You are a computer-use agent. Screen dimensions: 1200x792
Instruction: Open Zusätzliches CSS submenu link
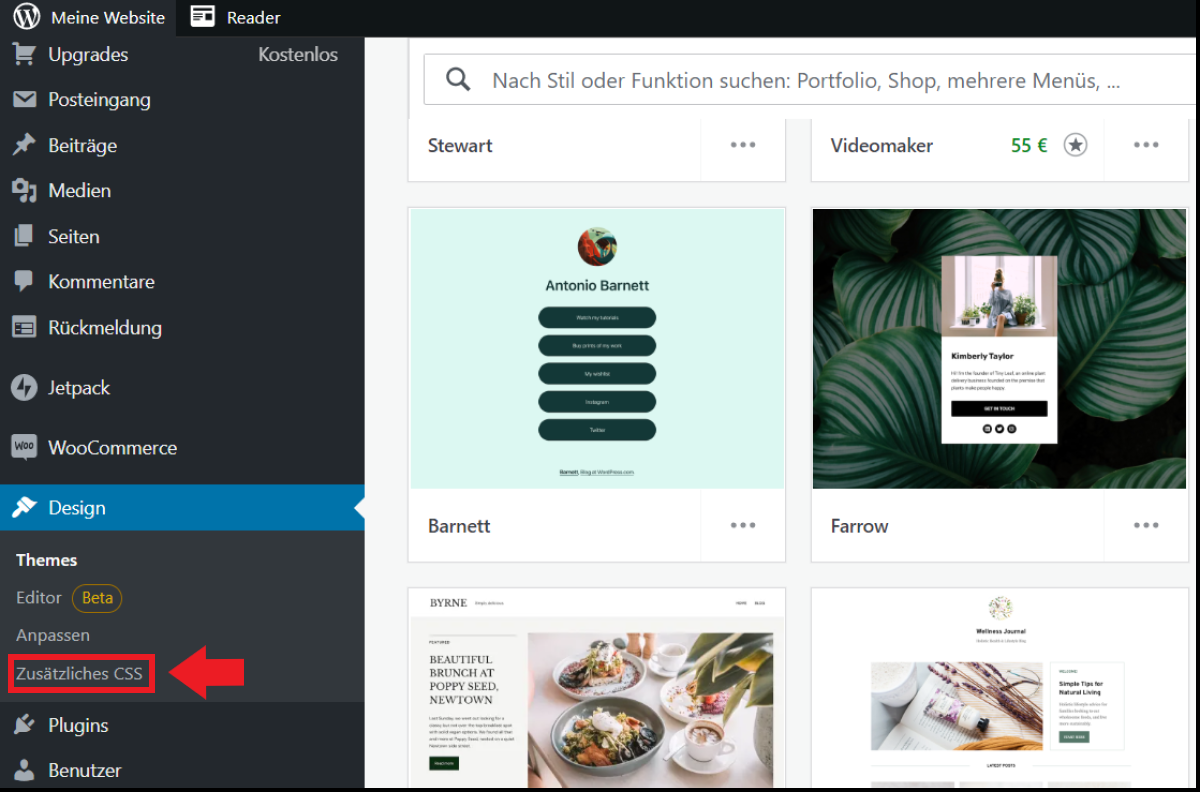[x=80, y=674]
